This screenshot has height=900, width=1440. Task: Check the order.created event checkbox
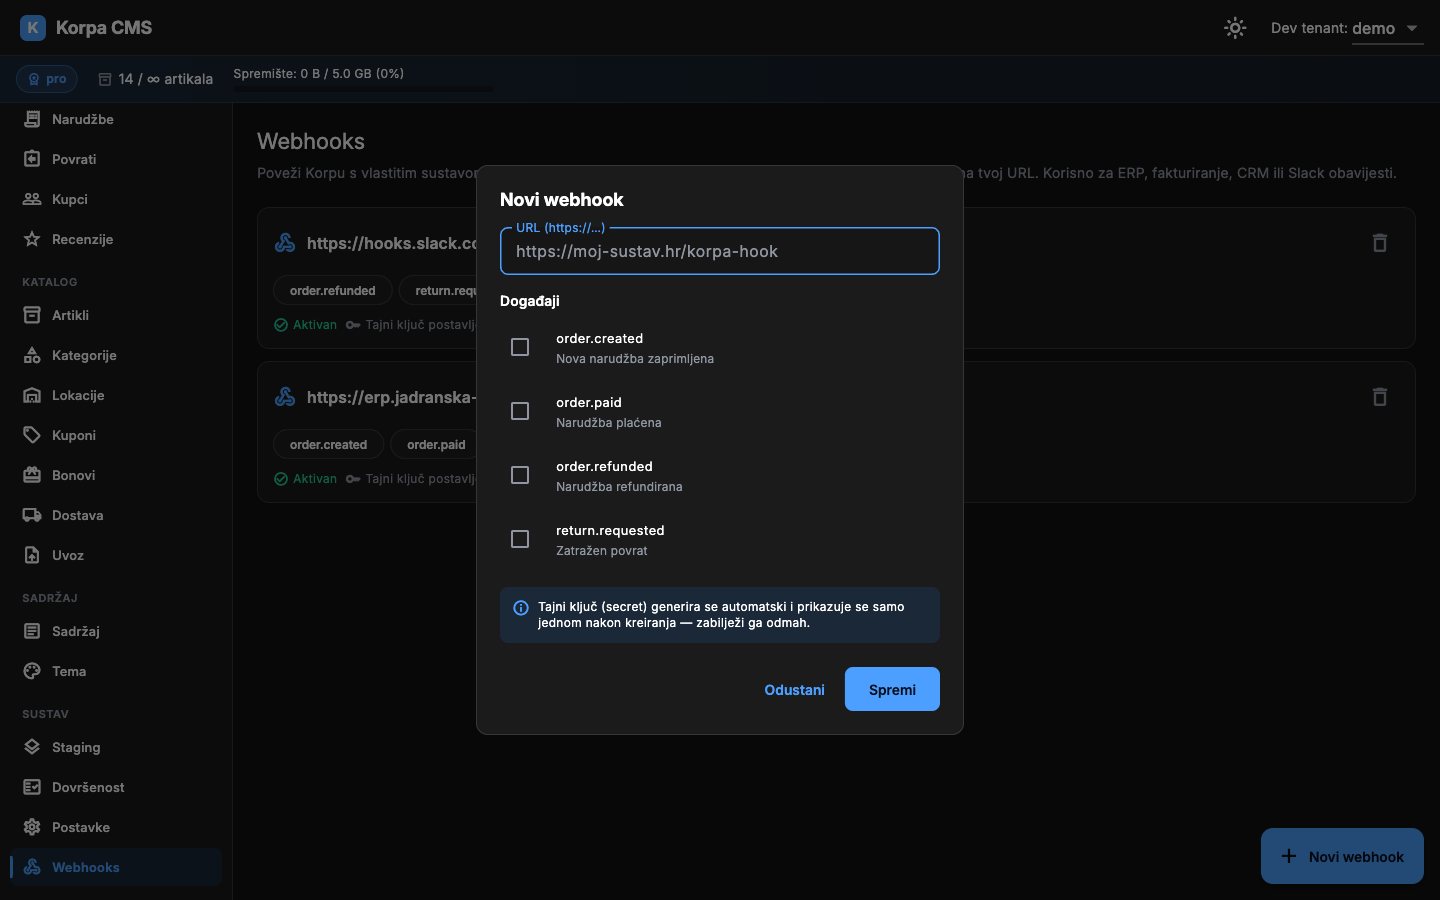[520, 347]
